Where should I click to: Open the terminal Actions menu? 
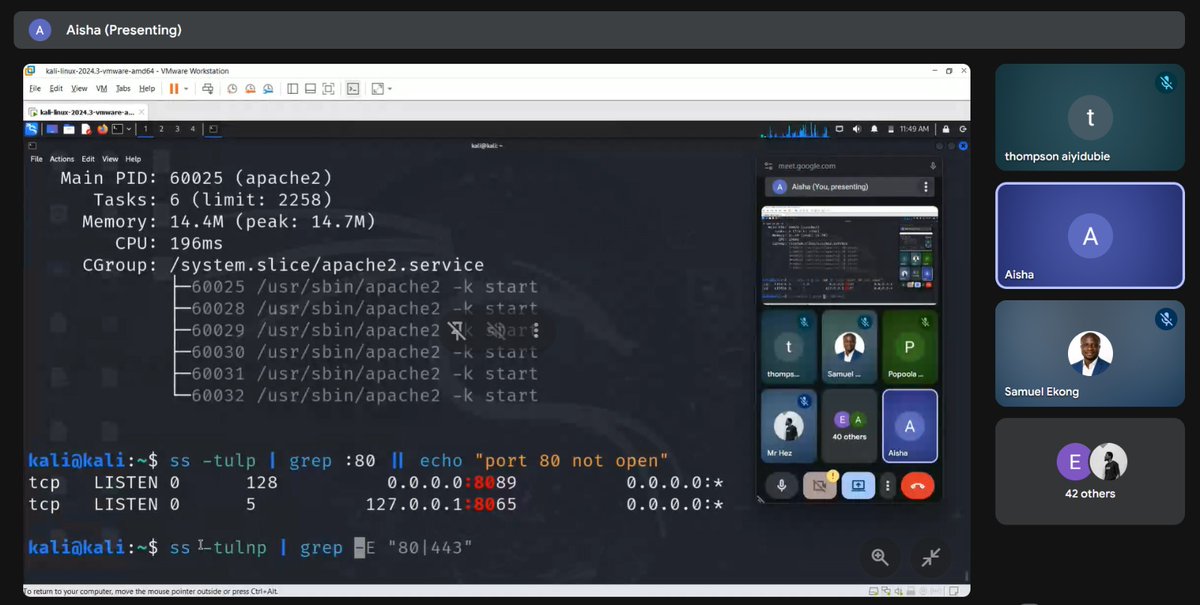(62, 159)
